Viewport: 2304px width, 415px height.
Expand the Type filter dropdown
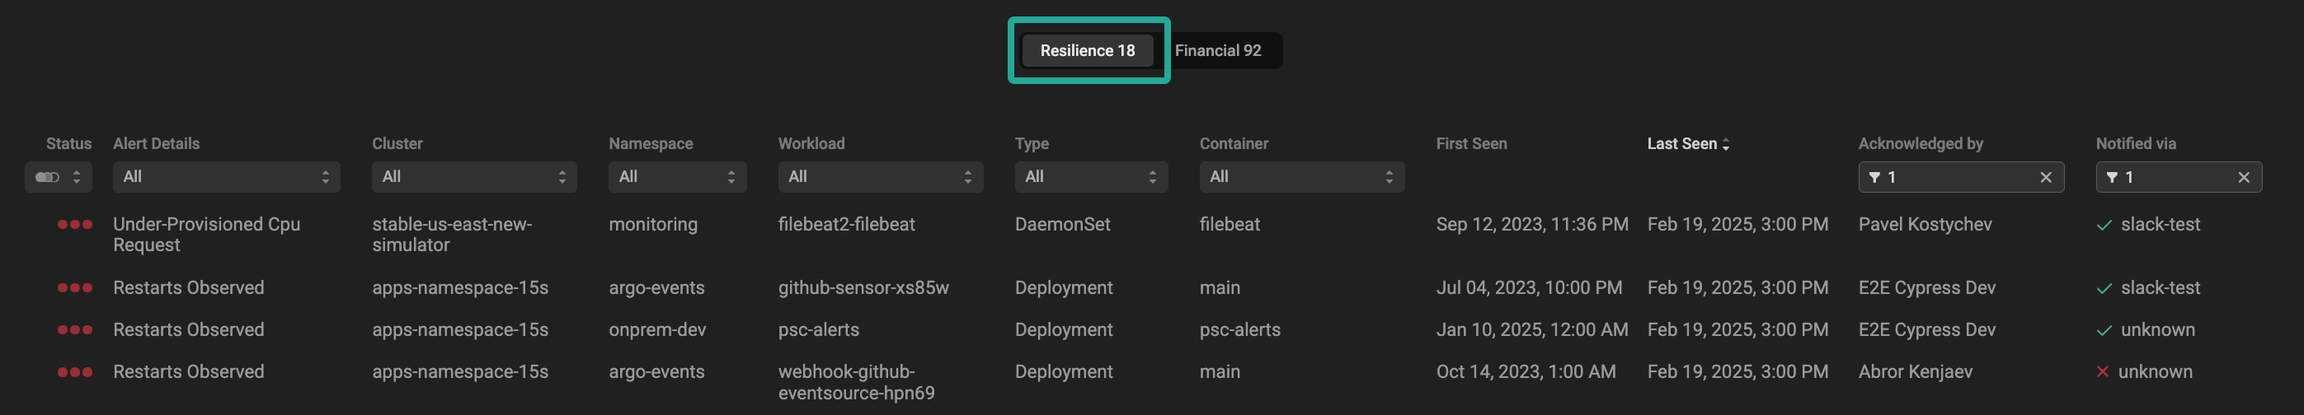(x=1090, y=177)
